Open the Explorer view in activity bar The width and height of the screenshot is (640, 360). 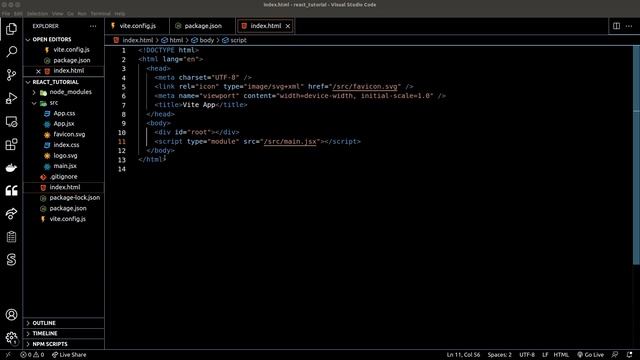[x=11, y=29]
